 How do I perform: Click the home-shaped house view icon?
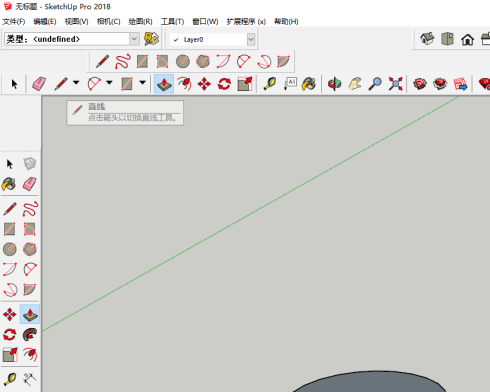coord(467,39)
